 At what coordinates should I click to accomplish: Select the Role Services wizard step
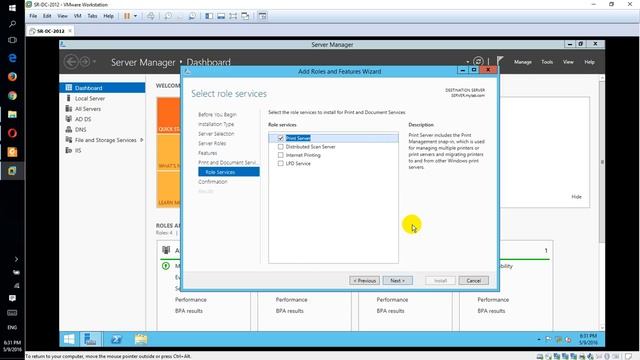pos(229,172)
